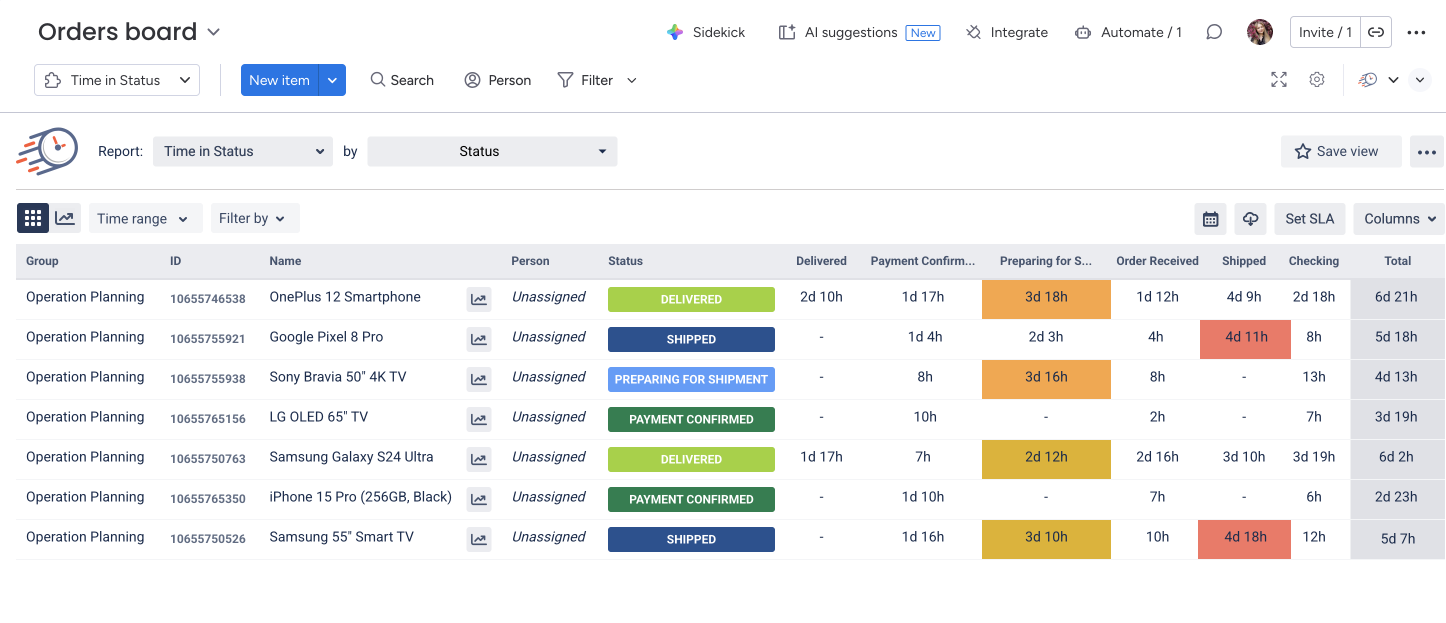Open the three-dot menu beside Save view

(x=1426, y=152)
